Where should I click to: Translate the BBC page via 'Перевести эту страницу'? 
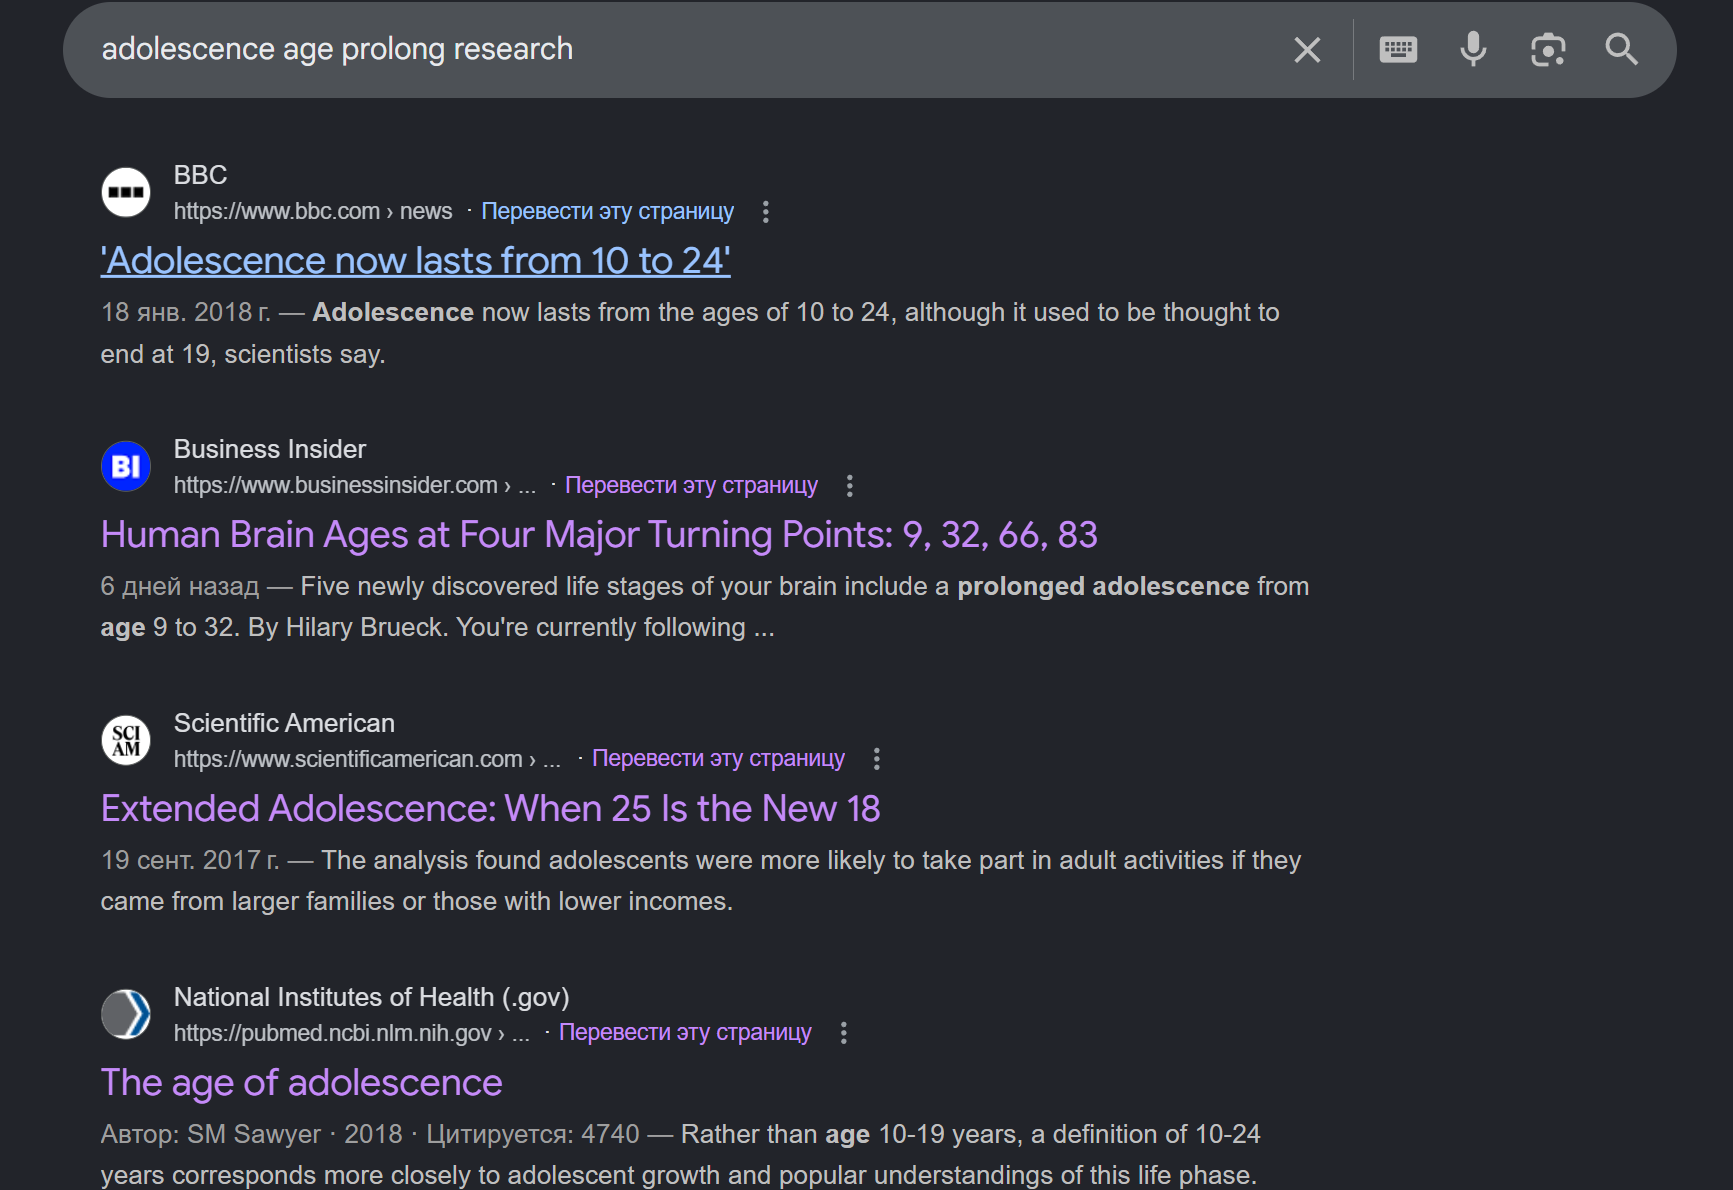click(607, 212)
